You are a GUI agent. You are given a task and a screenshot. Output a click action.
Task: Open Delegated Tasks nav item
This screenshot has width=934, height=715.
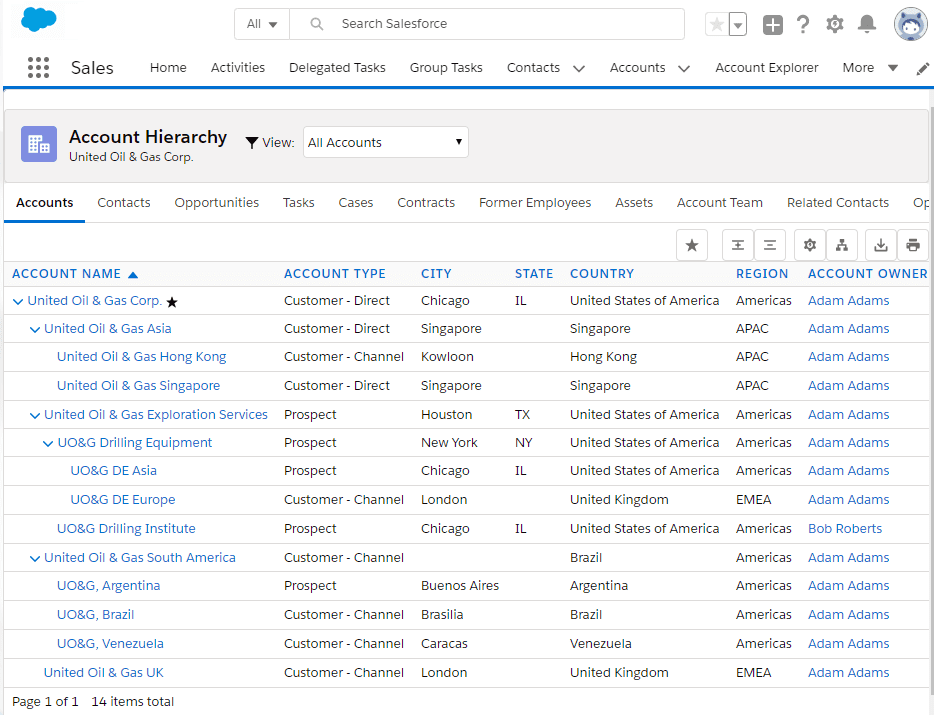(x=337, y=68)
